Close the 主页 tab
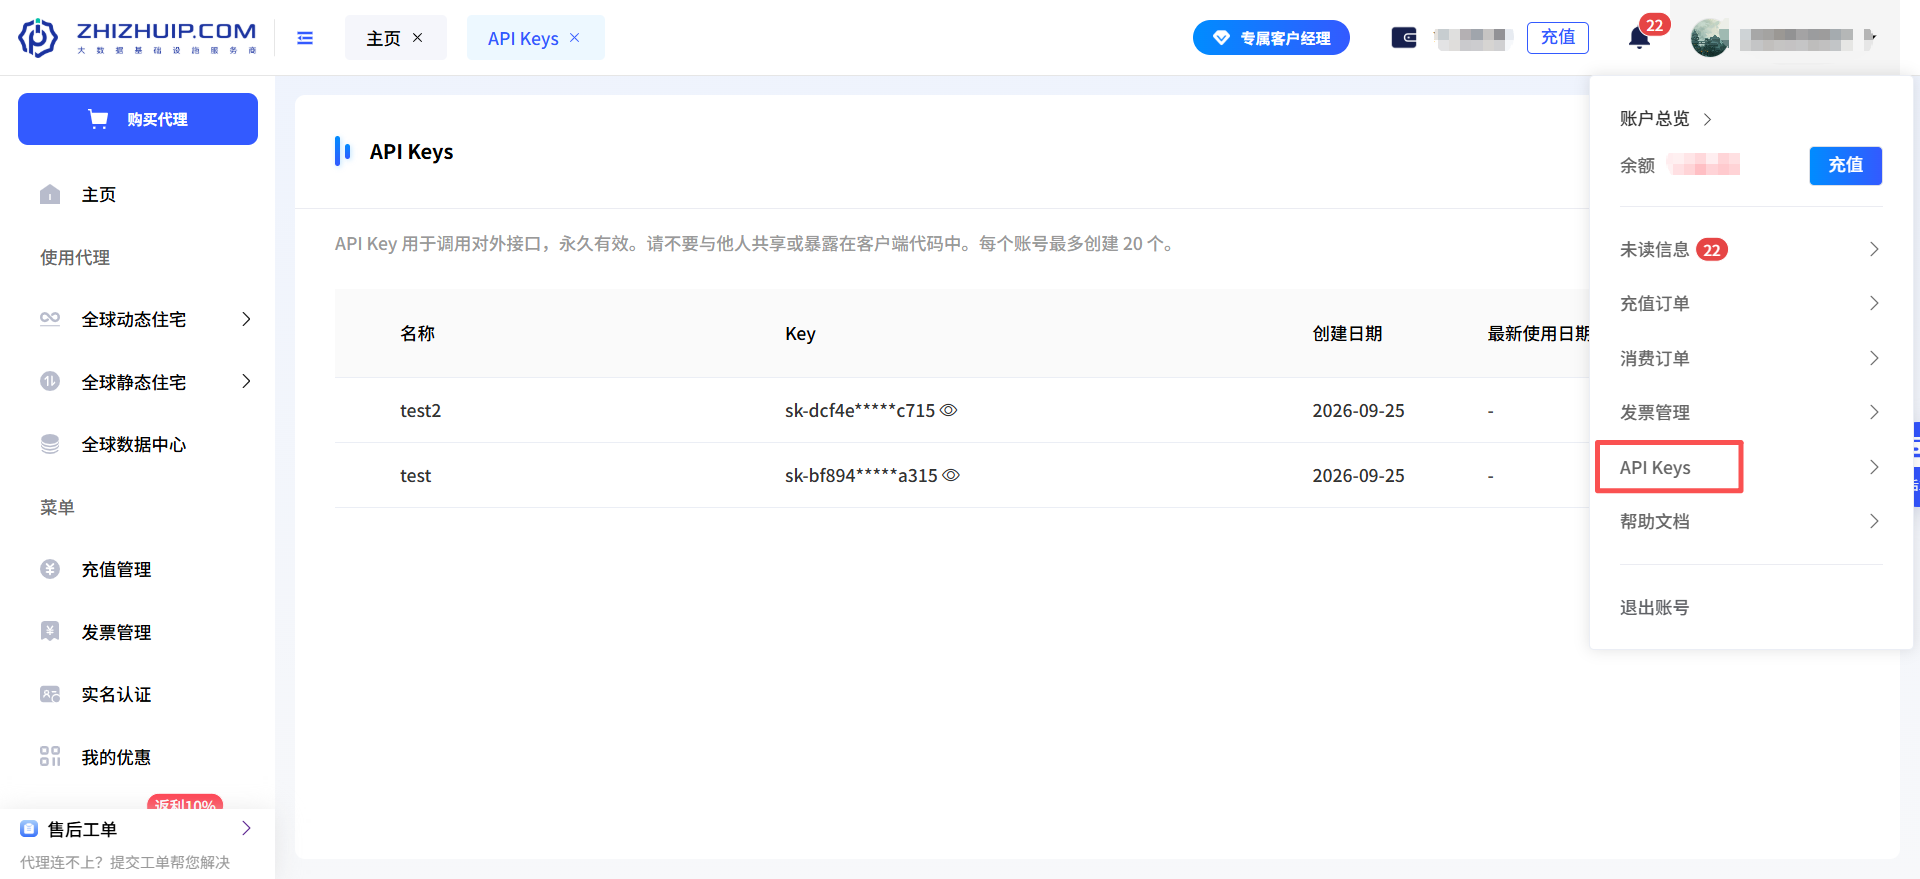The image size is (1920, 879). point(418,37)
